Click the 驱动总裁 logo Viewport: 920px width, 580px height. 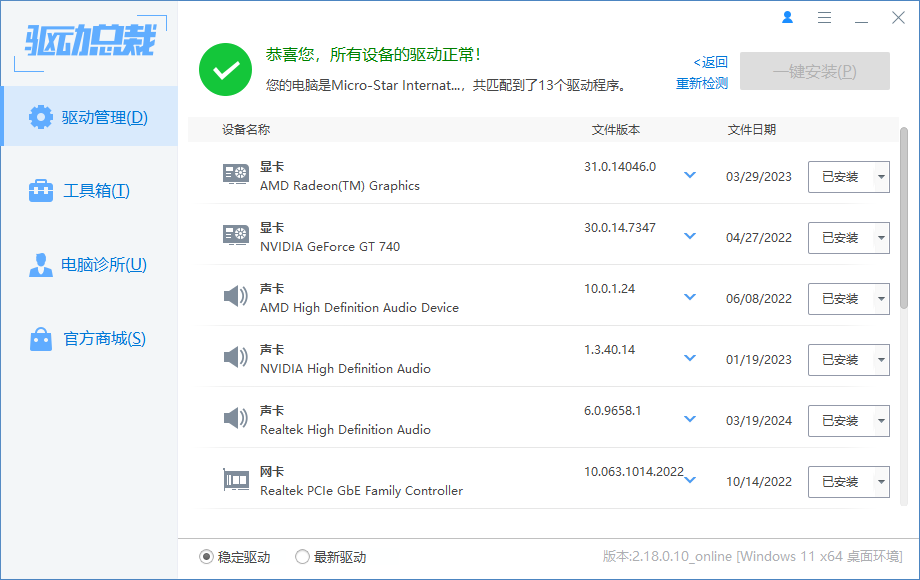point(90,40)
